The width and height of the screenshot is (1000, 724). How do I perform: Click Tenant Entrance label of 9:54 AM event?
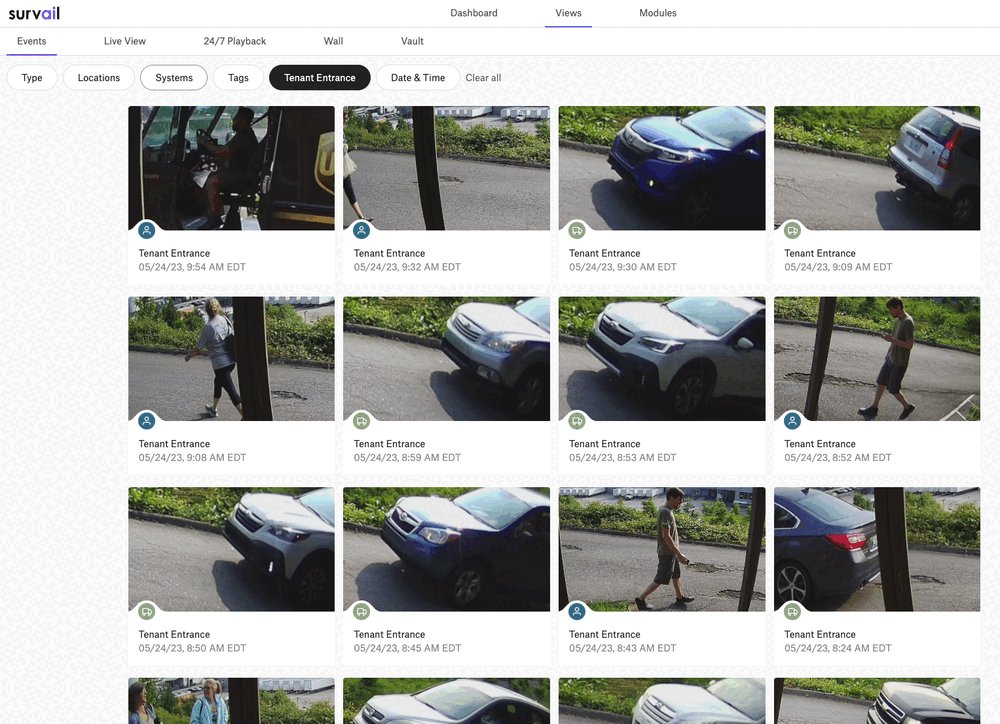click(x=174, y=253)
